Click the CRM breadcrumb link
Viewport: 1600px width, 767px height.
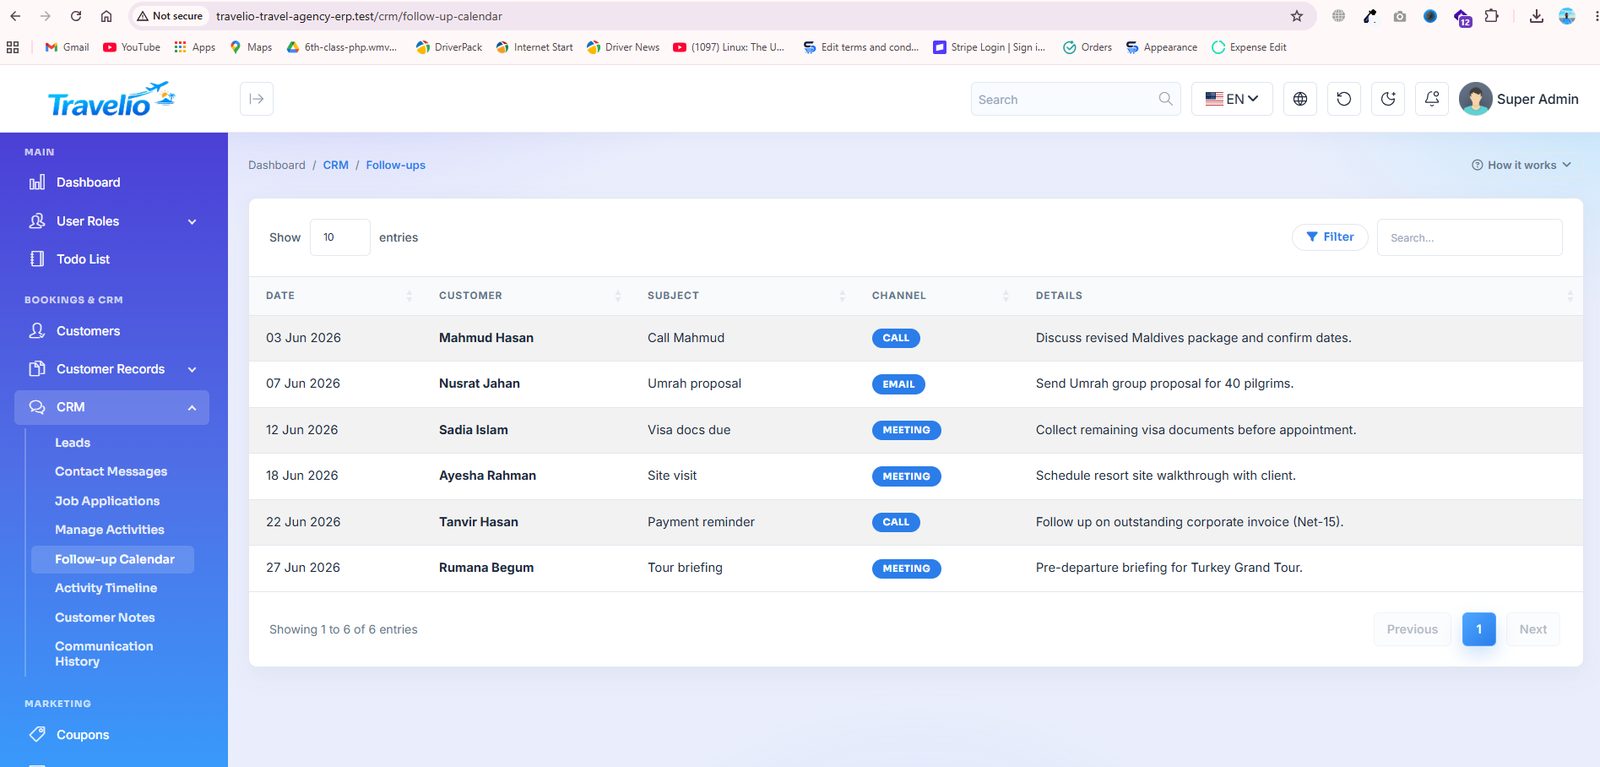tap(336, 165)
